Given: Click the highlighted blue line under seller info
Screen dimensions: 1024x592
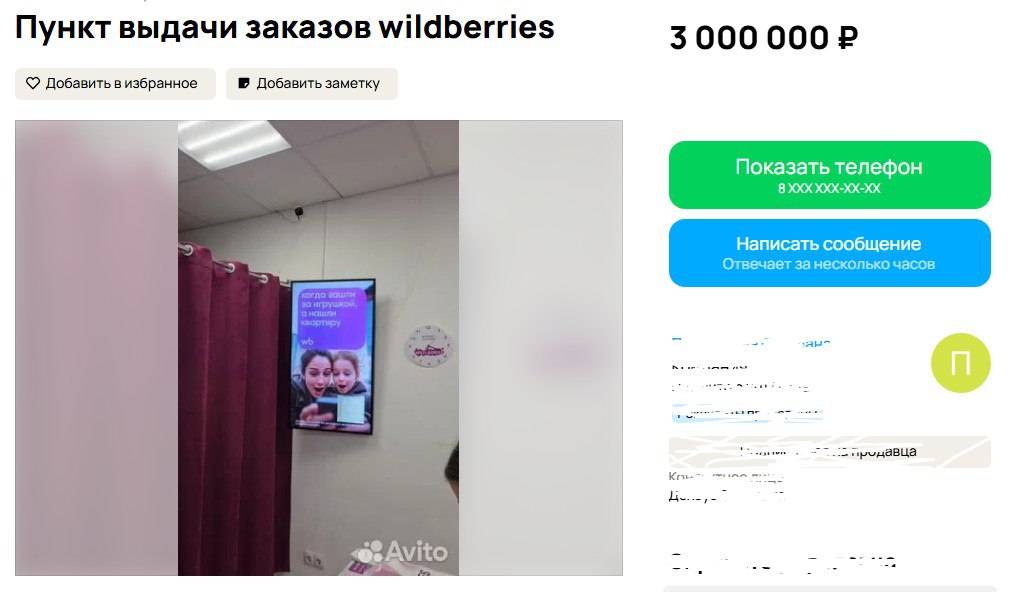Looking at the screenshot, I should 747,413.
